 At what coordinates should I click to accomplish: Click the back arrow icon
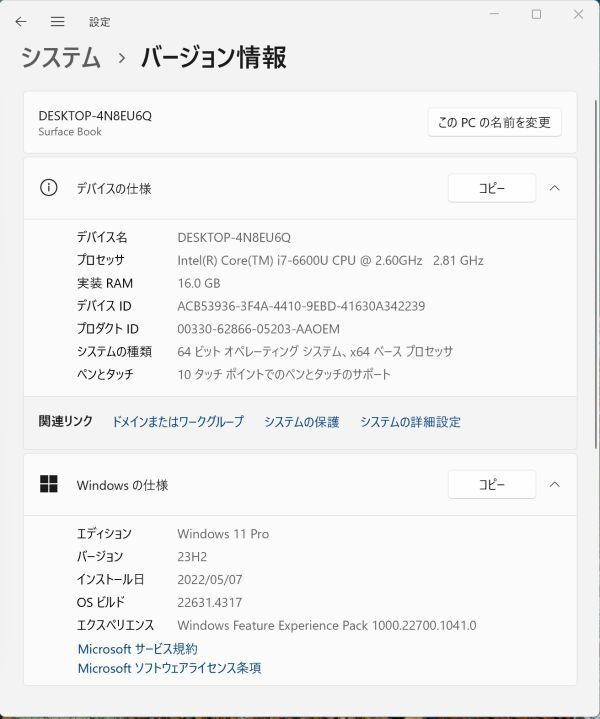click(21, 21)
